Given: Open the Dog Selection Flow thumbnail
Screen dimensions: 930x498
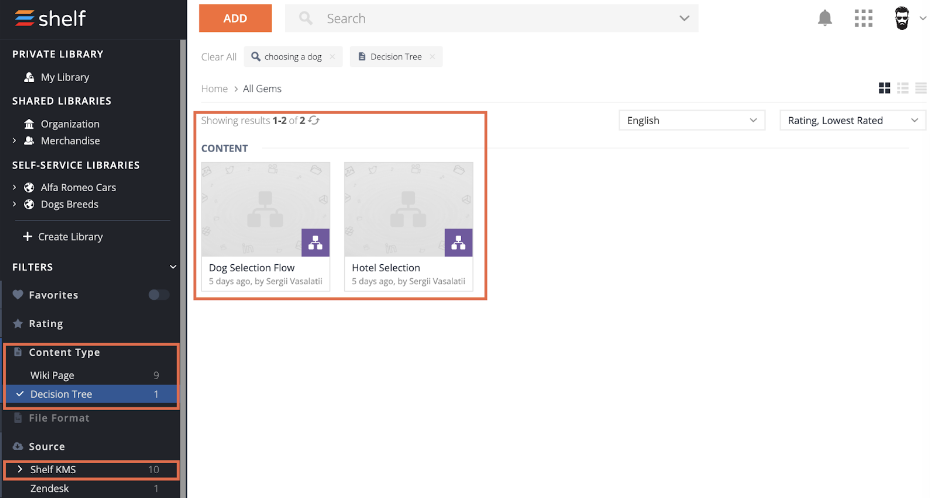Looking at the screenshot, I should [x=266, y=209].
